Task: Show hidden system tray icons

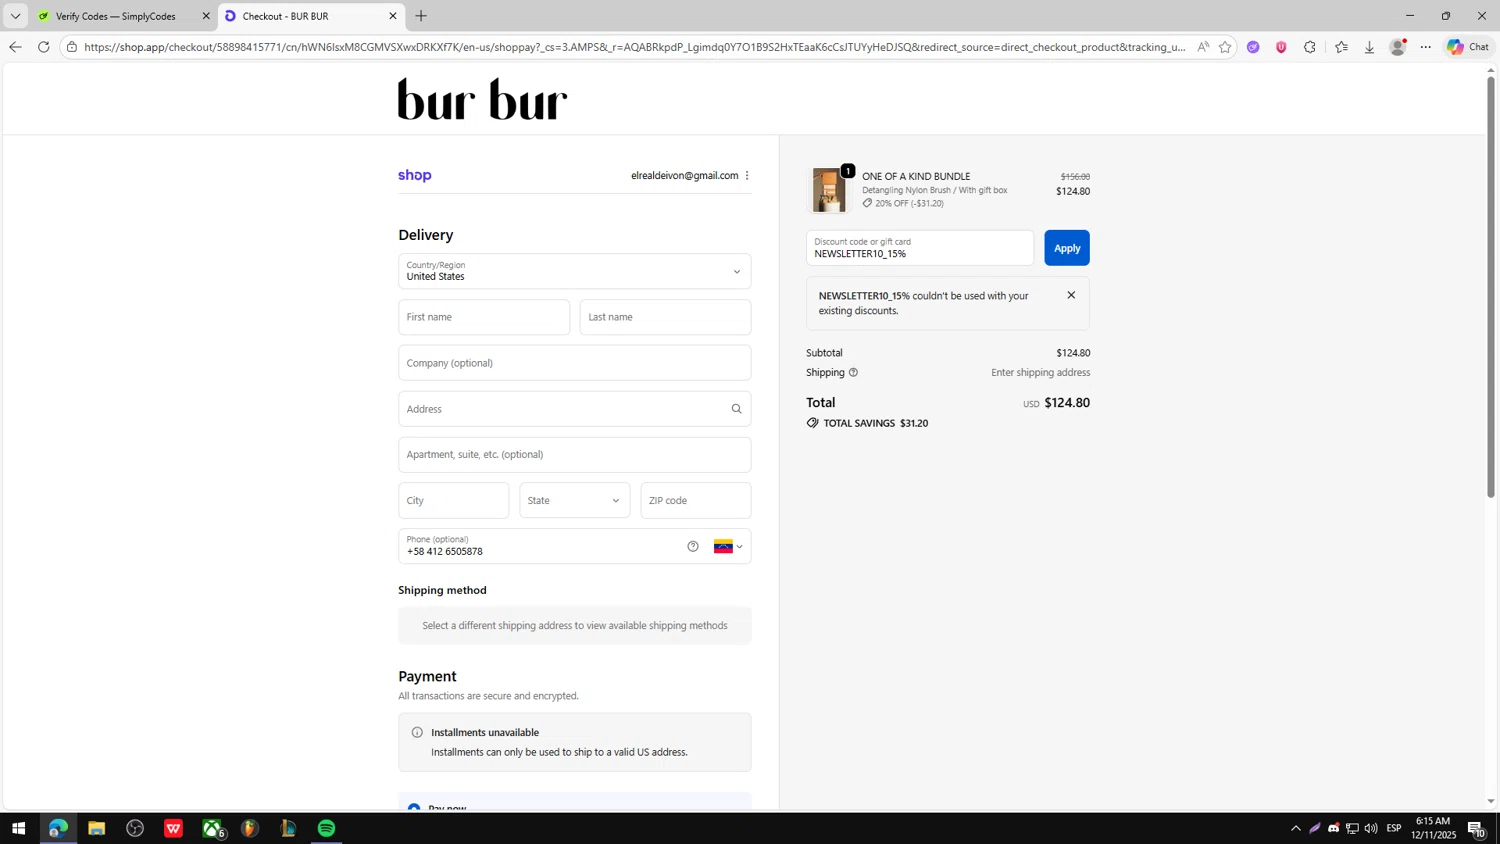Action: tap(1296, 828)
